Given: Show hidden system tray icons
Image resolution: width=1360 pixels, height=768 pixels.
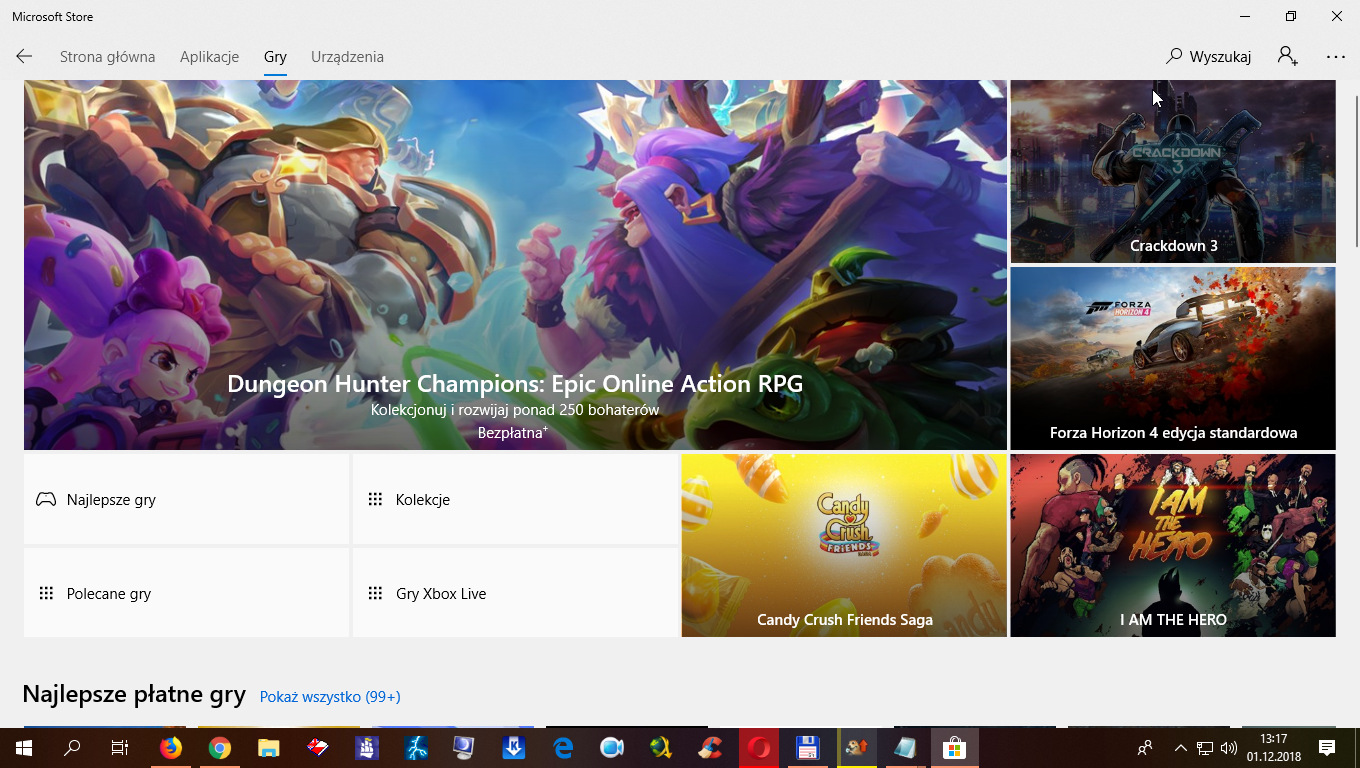Looking at the screenshot, I should (1181, 747).
